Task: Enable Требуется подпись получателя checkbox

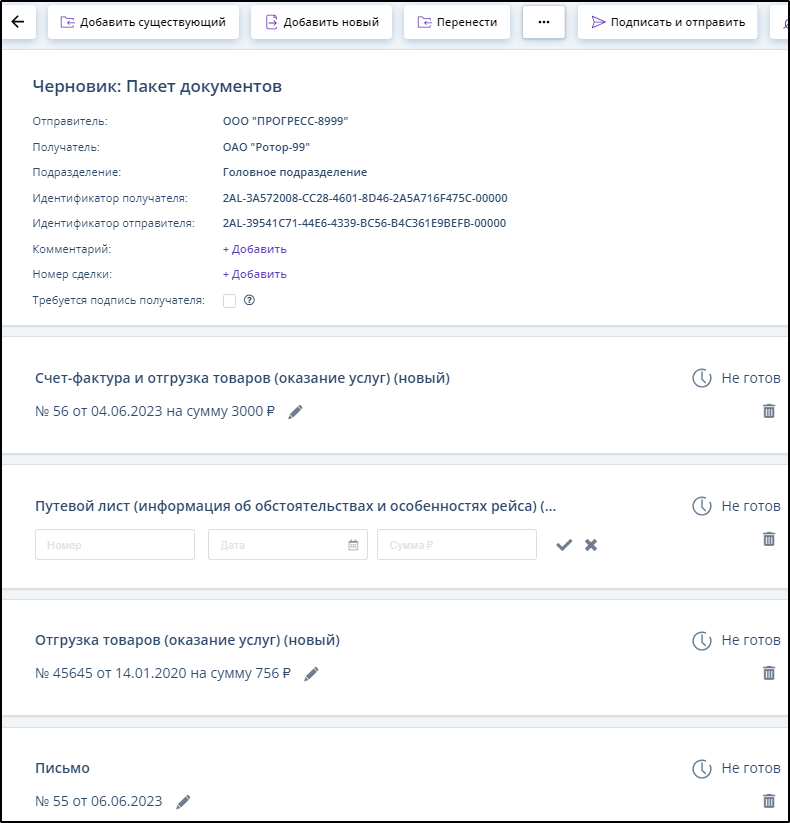Action: point(229,300)
